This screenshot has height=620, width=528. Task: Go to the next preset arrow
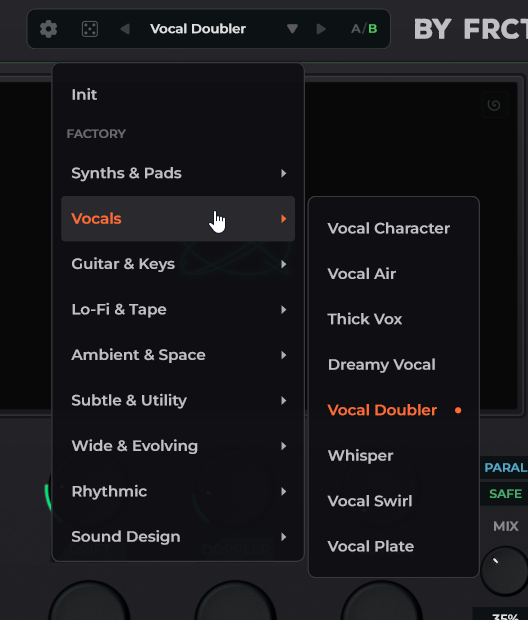coord(321,29)
